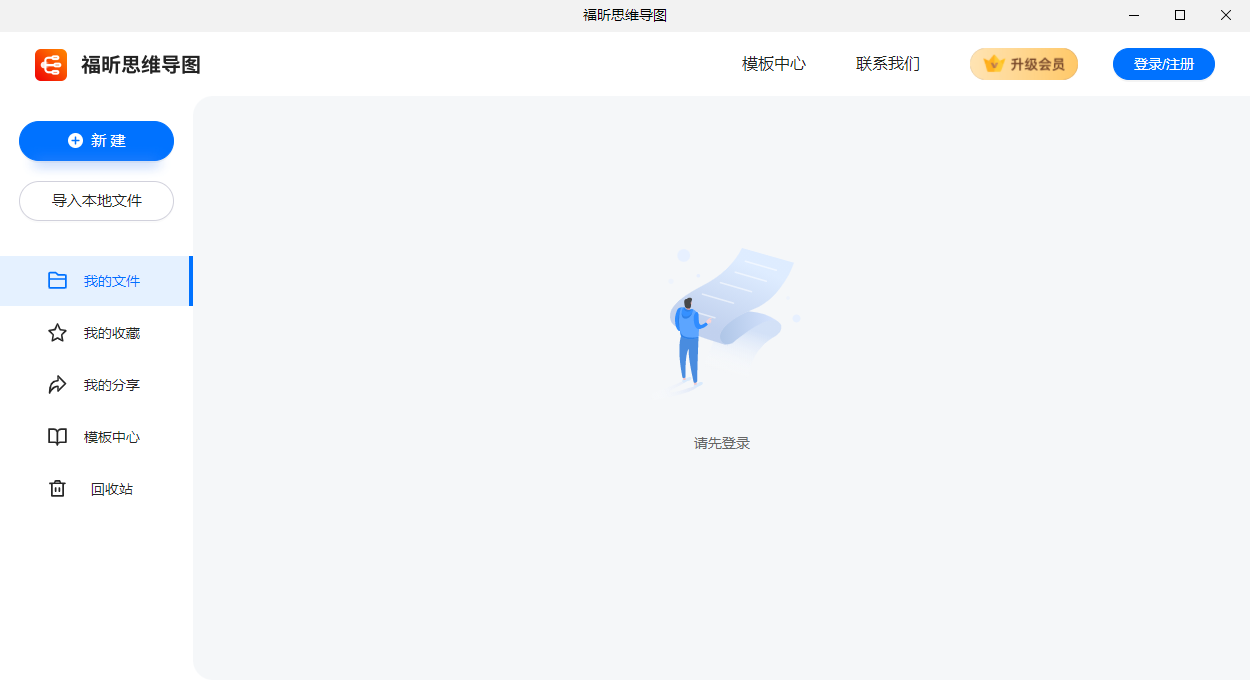Open 联系我们 from the top navigation
The image size is (1250, 680).
[x=887, y=63]
